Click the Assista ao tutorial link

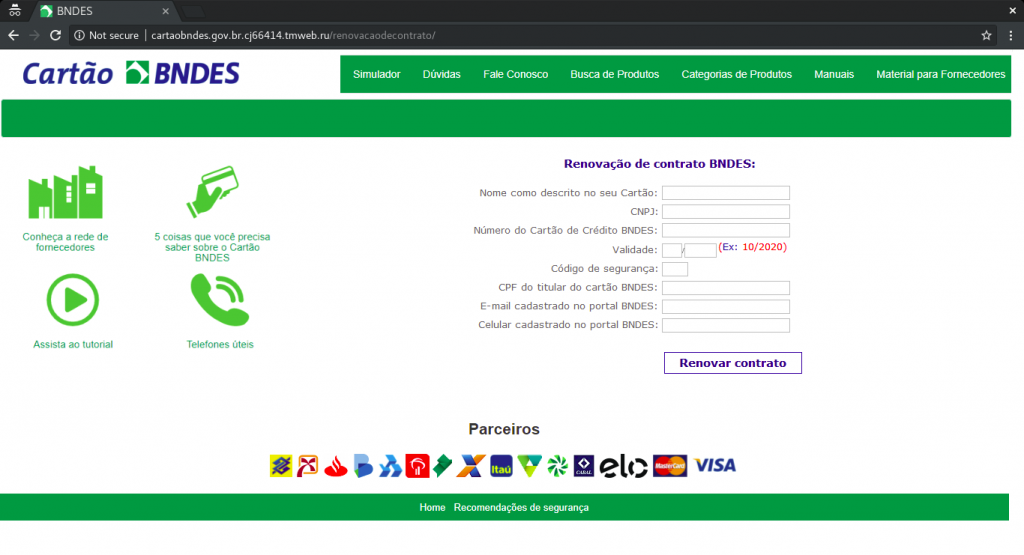tap(72, 344)
